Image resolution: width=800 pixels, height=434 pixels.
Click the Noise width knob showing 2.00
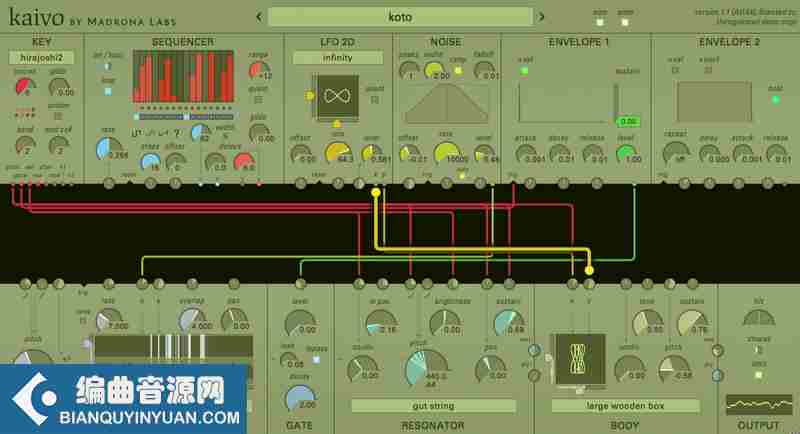pyautogui.click(x=434, y=71)
